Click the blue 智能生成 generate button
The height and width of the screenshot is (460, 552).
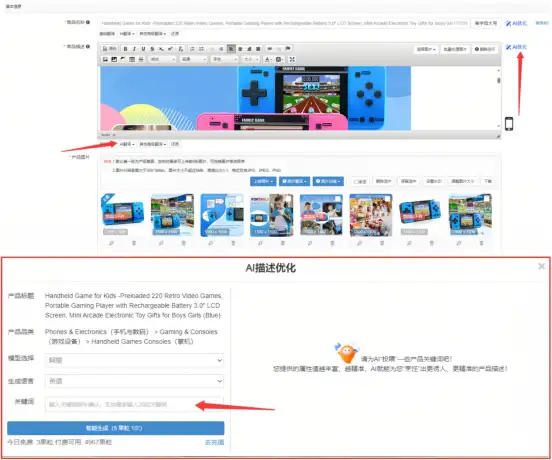click(115, 428)
